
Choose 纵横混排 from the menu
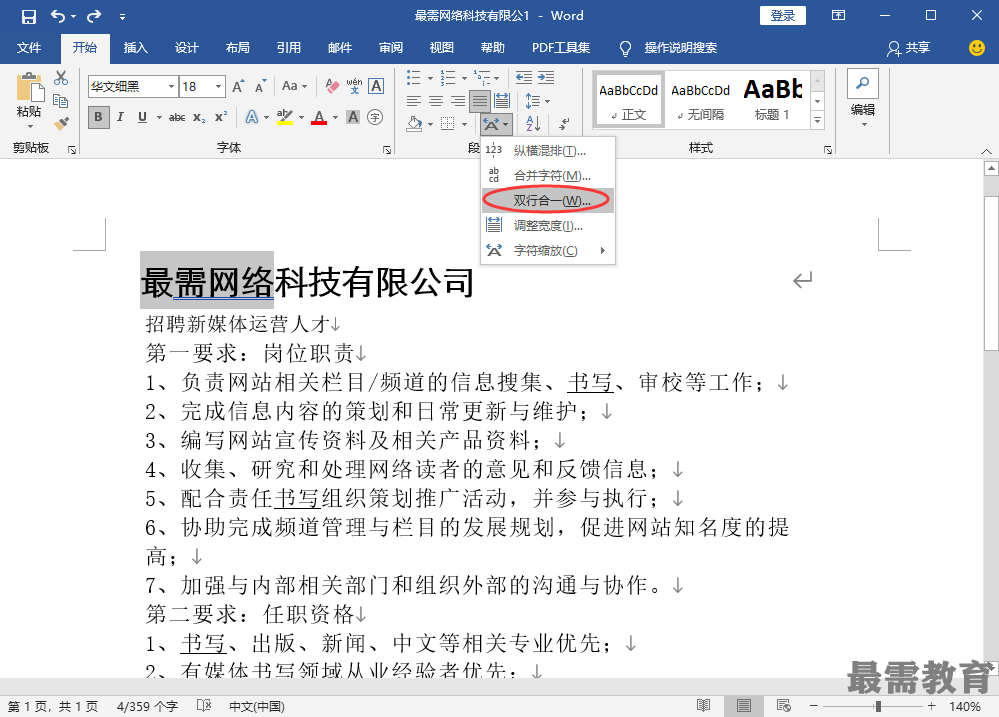coord(548,150)
